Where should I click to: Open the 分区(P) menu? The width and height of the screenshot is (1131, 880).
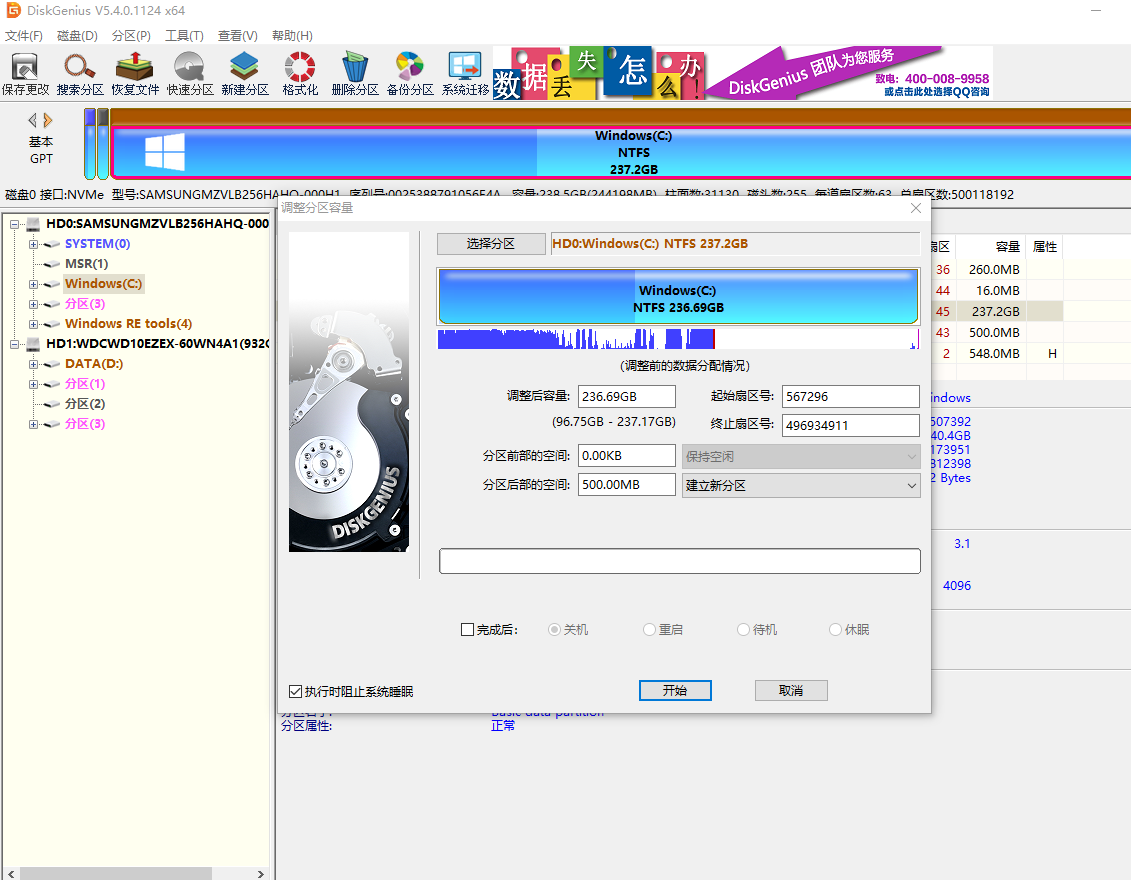point(131,35)
